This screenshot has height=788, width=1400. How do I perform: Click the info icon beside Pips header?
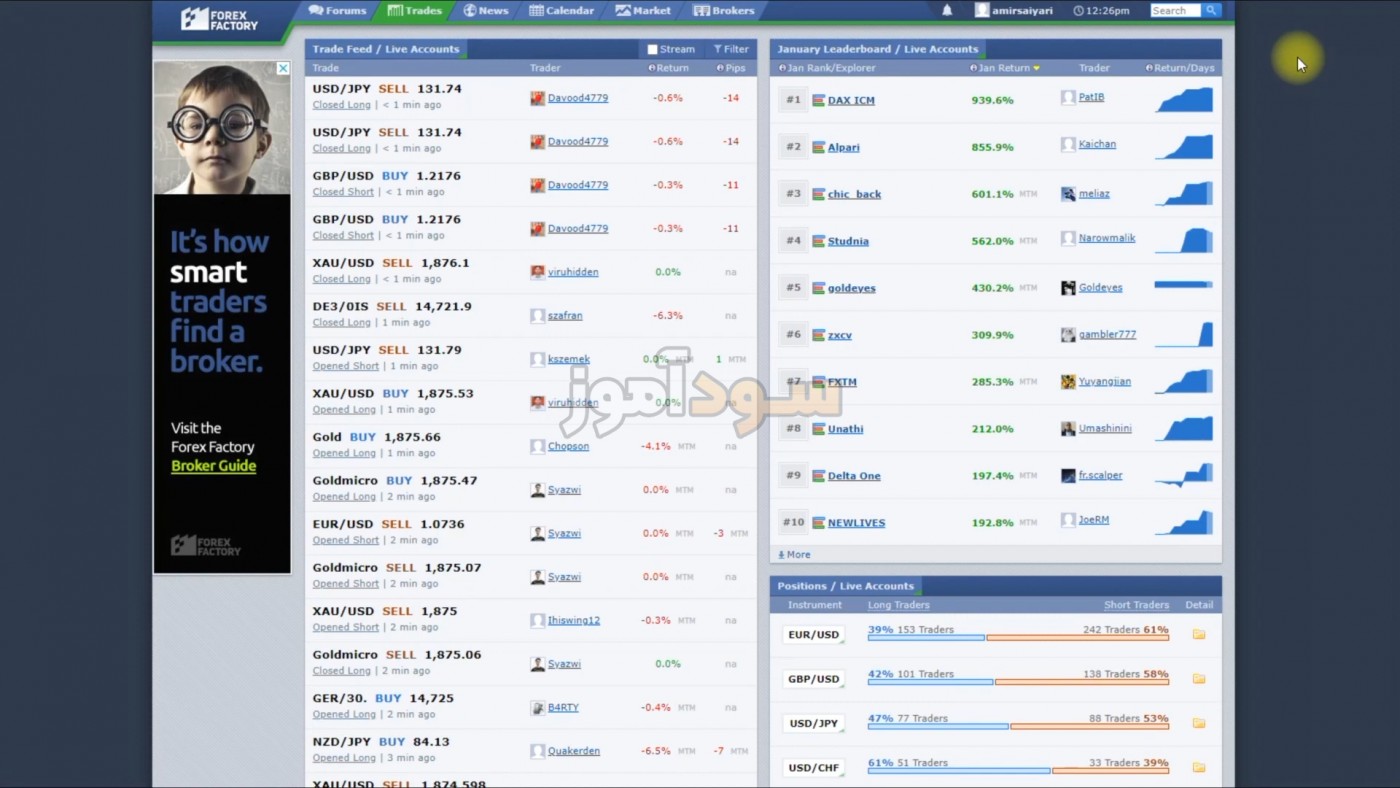point(720,68)
